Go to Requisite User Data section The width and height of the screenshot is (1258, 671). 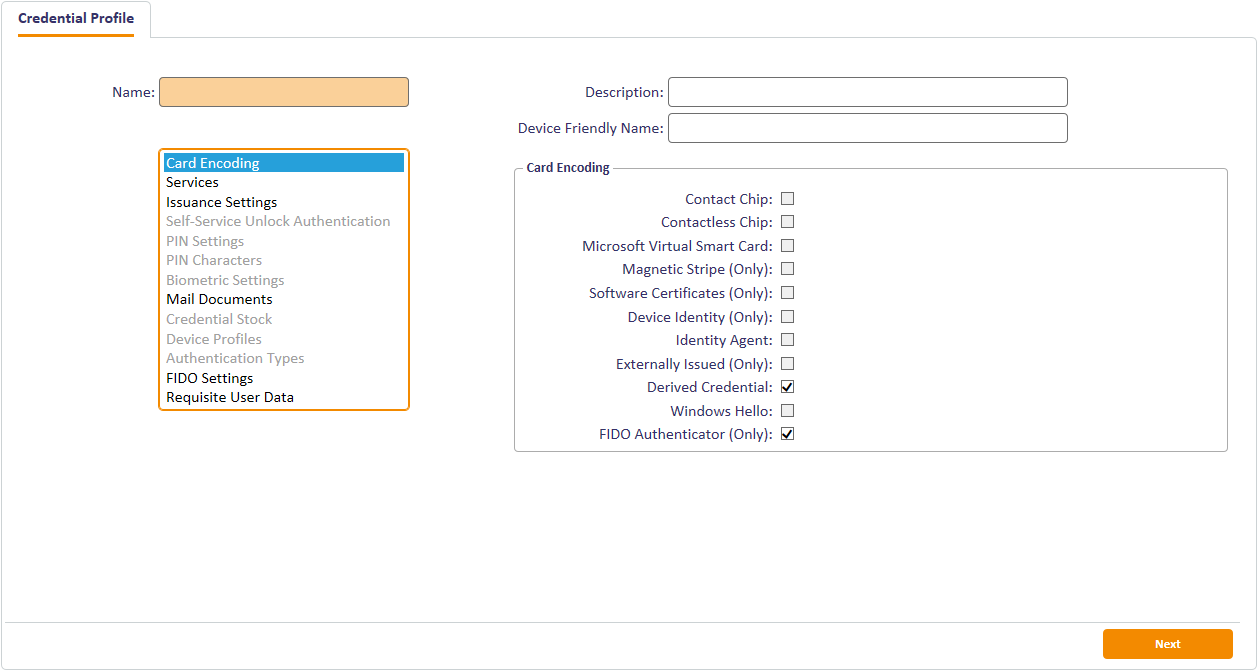click(x=230, y=398)
